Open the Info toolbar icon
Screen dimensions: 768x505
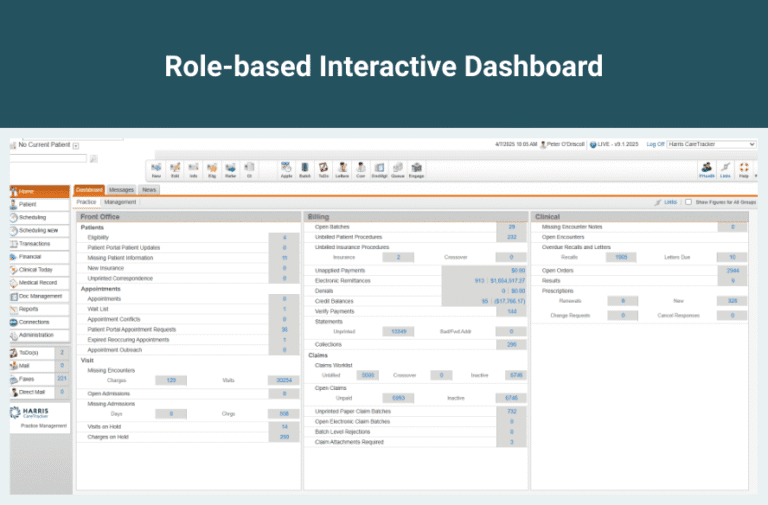tap(193, 170)
